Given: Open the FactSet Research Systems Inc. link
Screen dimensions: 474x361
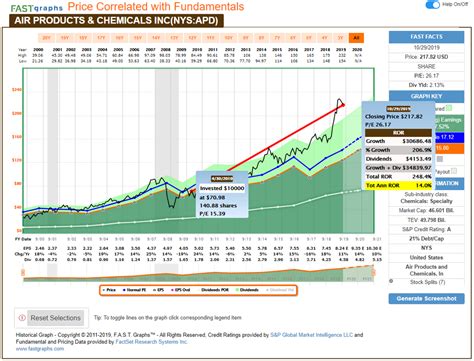Looking at the screenshot, I should (x=151, y=342).
